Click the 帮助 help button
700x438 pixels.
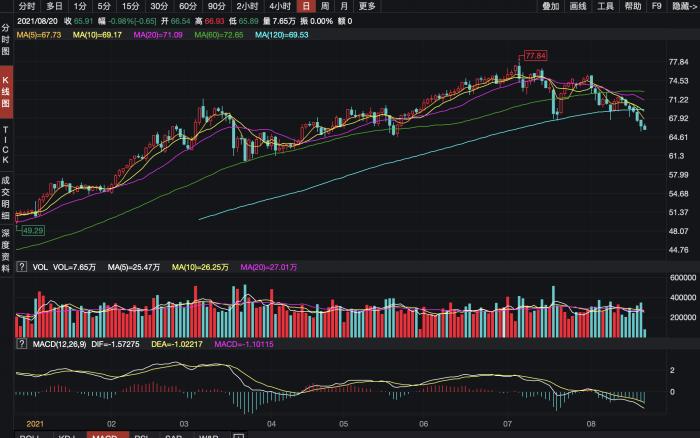[633, 6]
